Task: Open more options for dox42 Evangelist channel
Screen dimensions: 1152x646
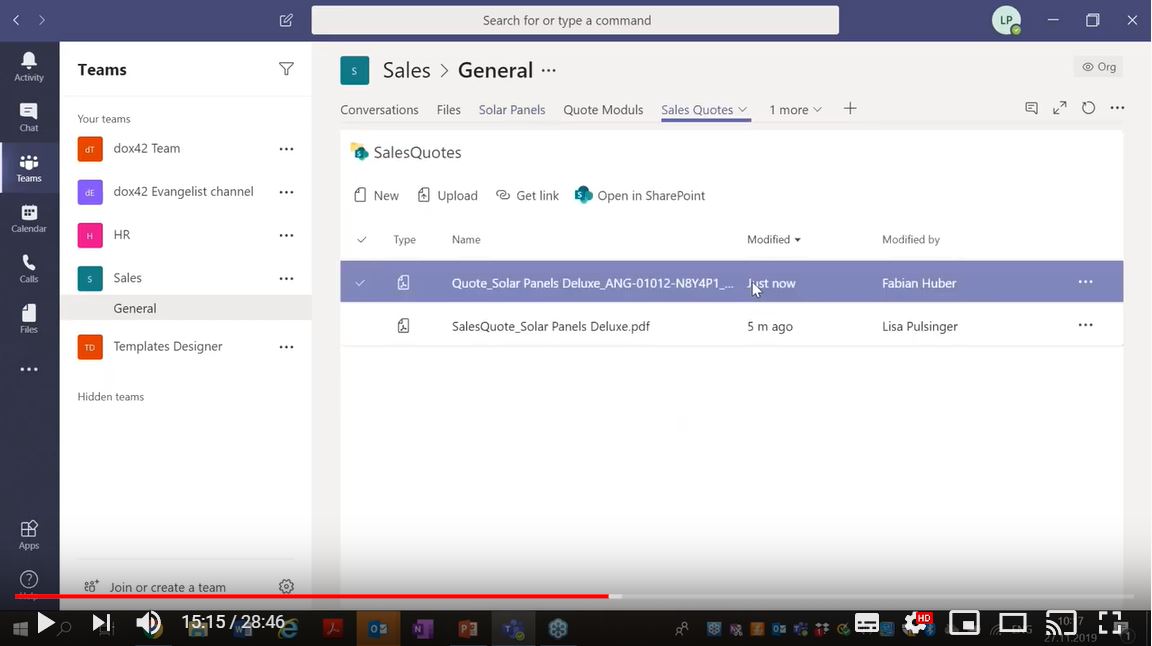Action: point(287,193)
